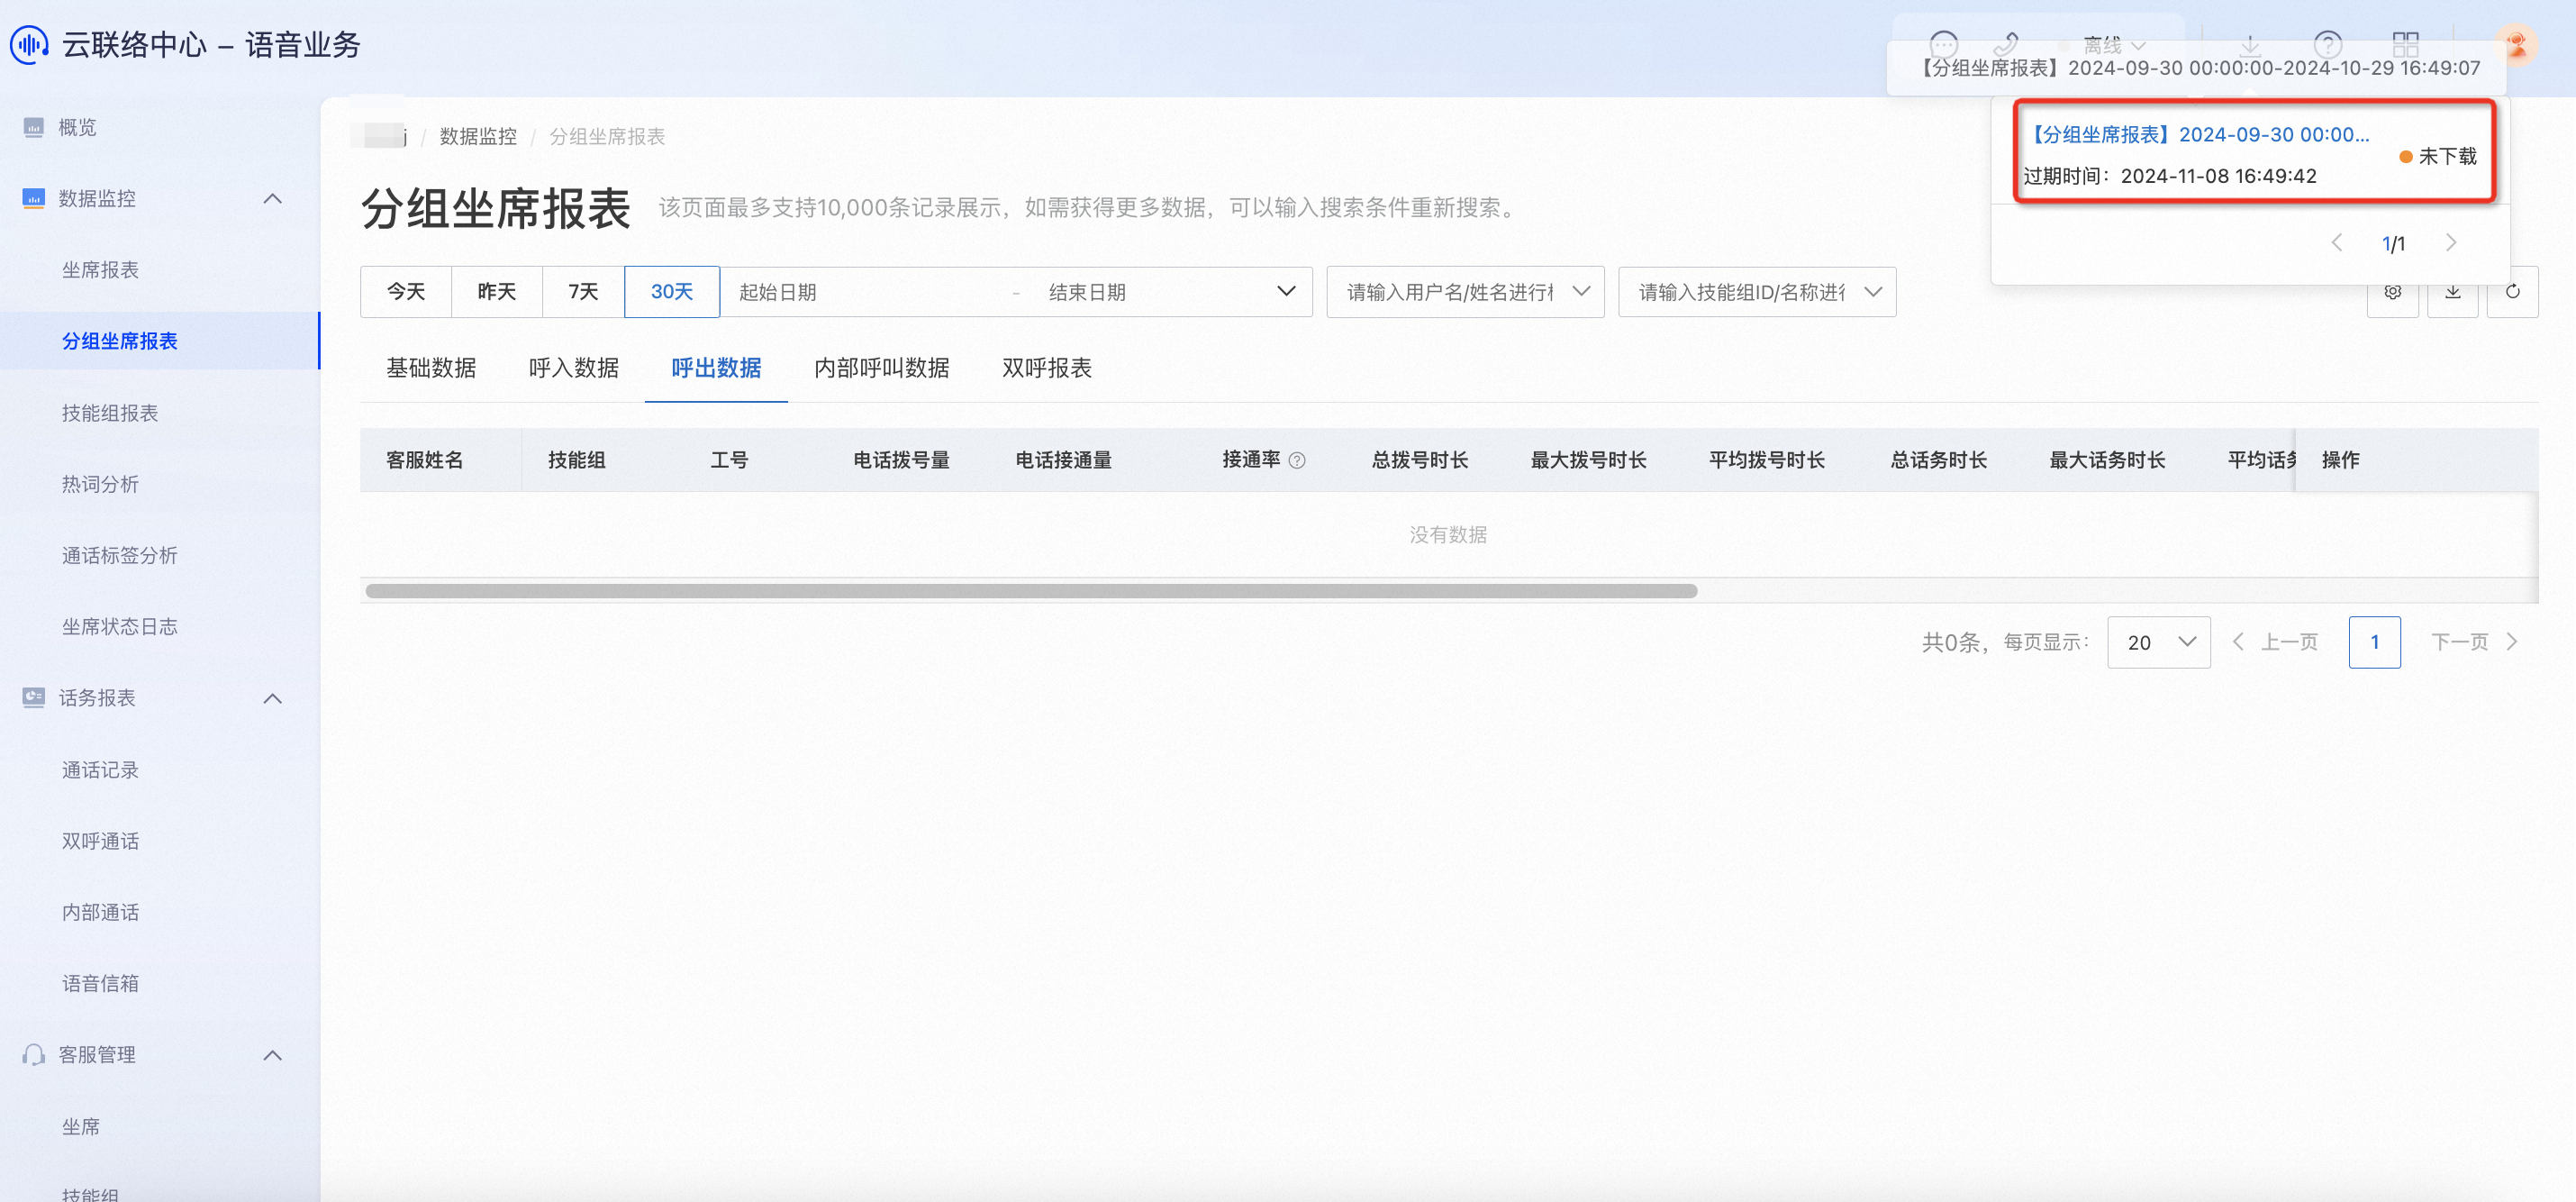Click the 总话务时长 column header

[1938, 460]
